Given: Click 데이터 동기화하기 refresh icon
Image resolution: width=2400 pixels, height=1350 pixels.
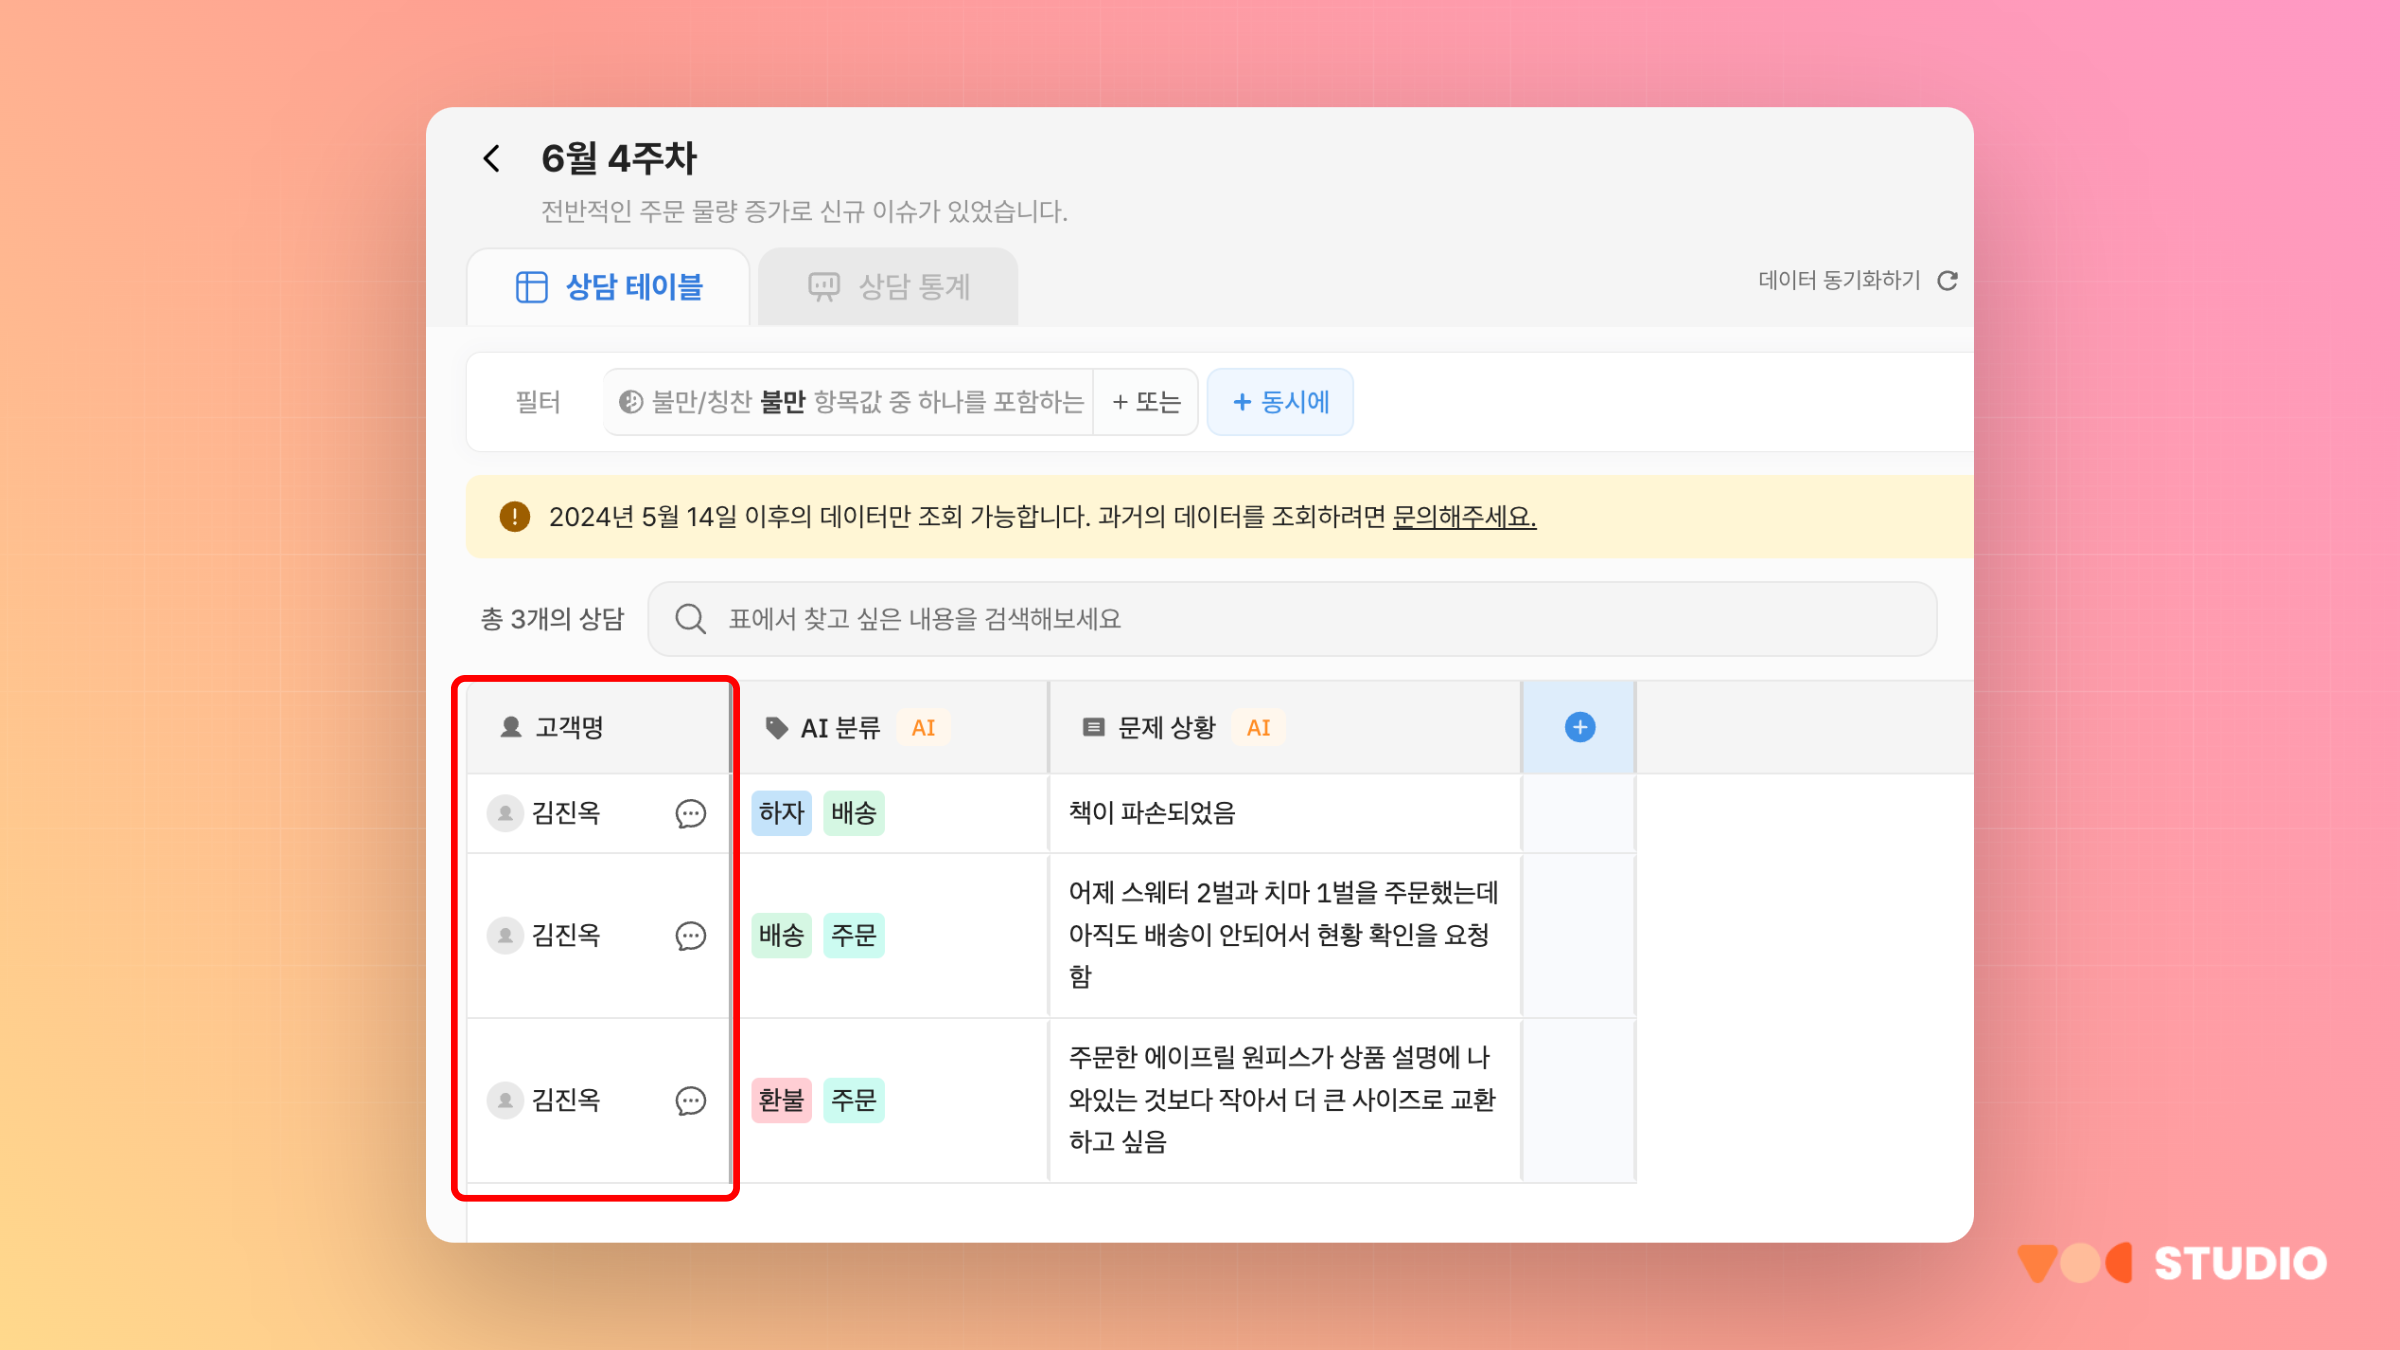Looking at the screenshot, I should point(1947,281).
